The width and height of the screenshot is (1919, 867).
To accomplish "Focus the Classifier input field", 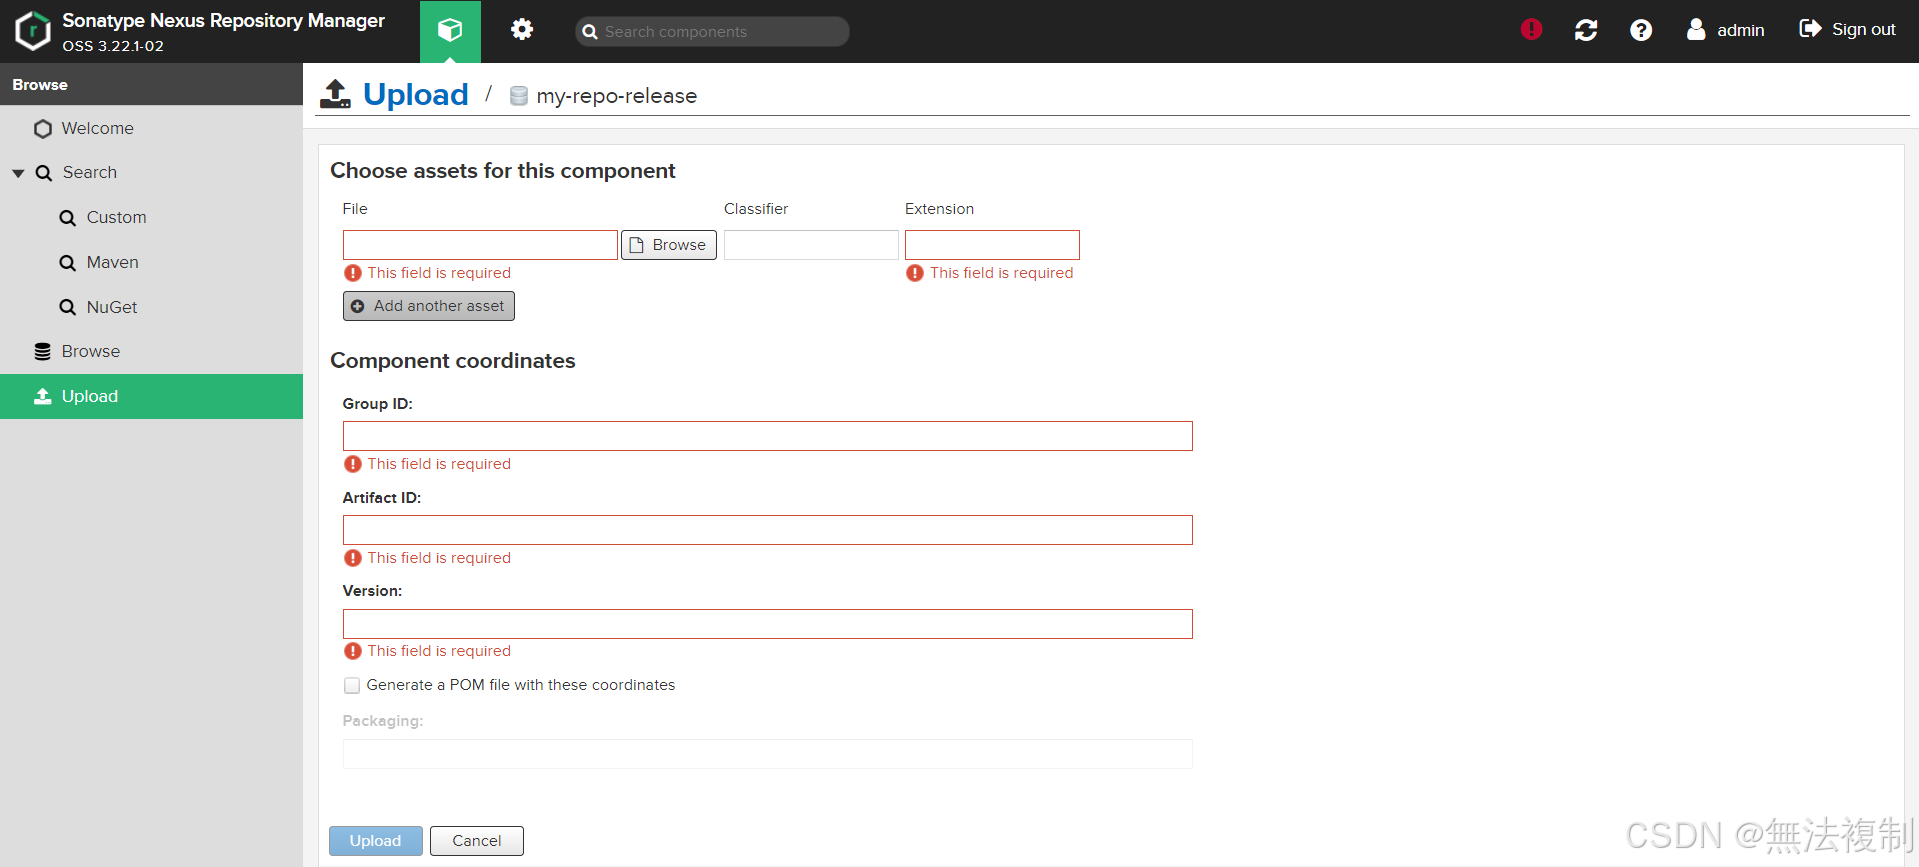I will pyautogui.click(x=811, y=245).
